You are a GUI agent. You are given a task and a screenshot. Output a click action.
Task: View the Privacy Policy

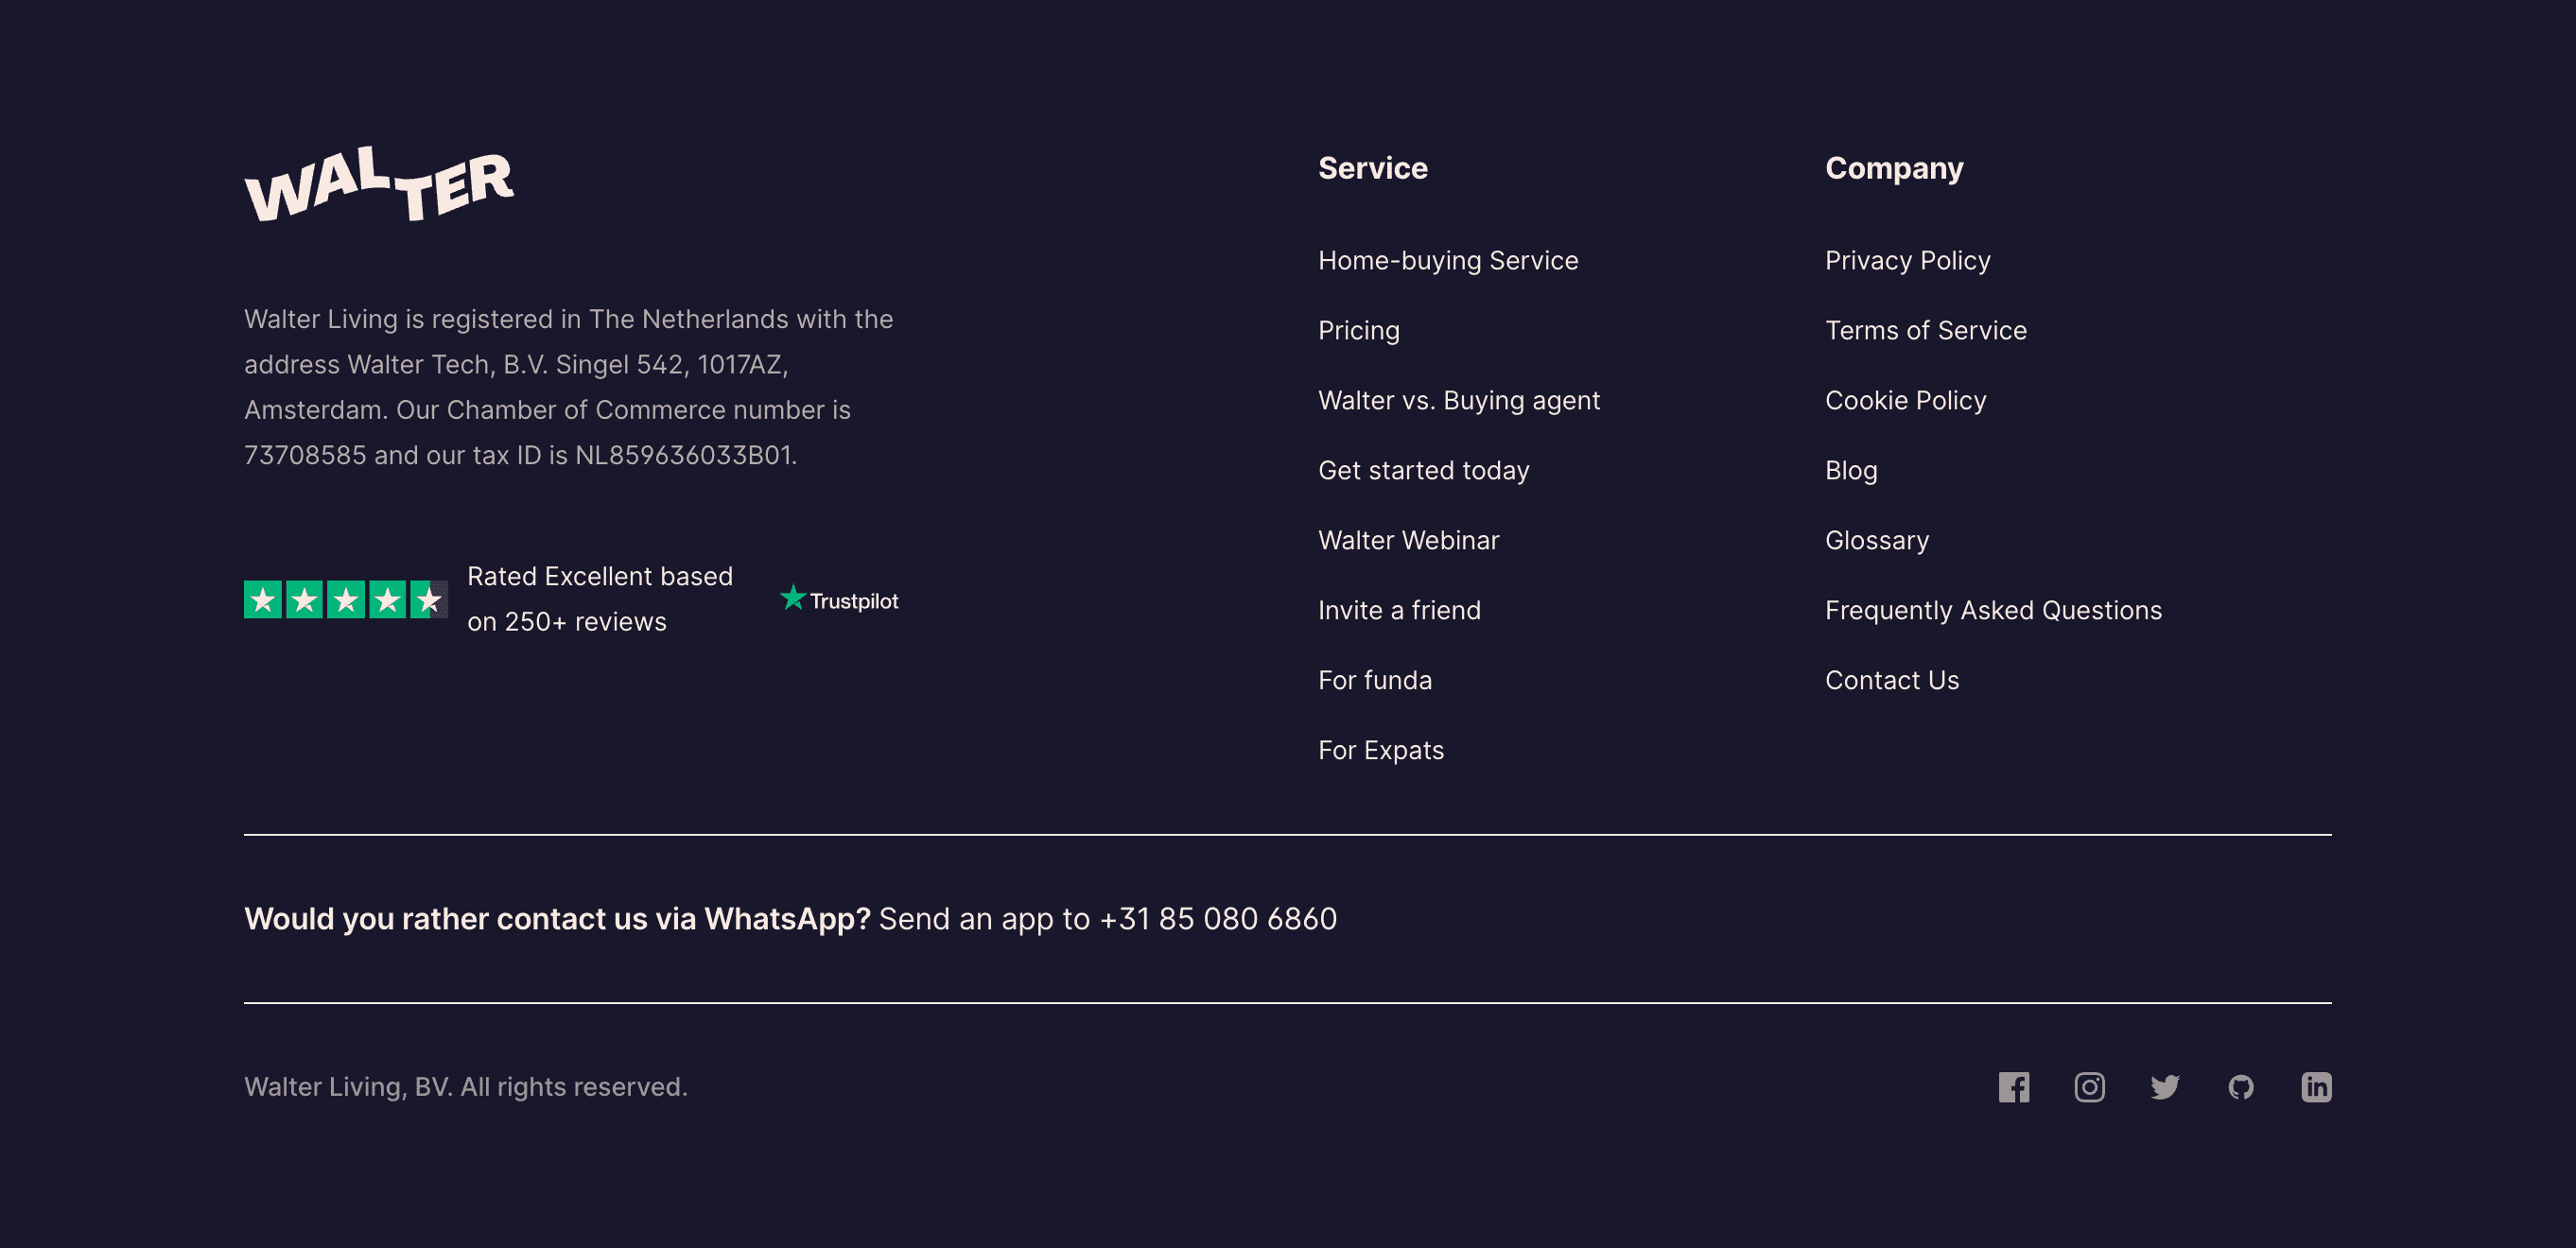point(1907,260)
